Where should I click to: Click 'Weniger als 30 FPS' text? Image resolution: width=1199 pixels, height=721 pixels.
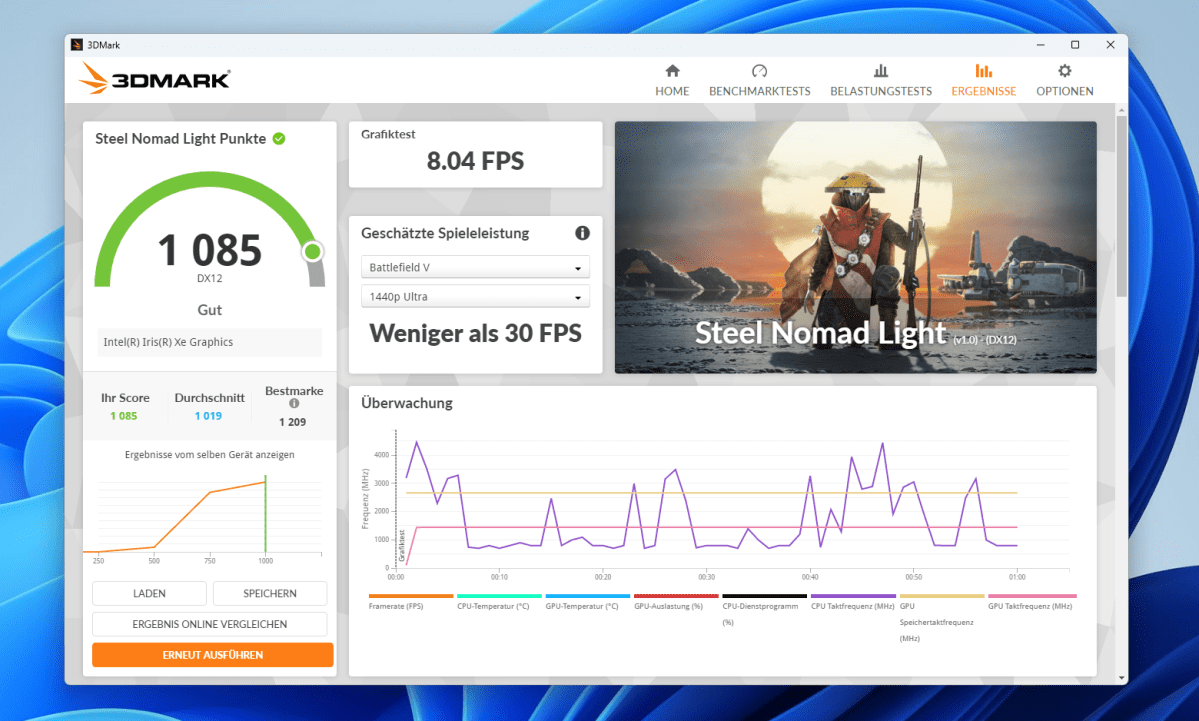pyautogui.click(x=476, y=333)
